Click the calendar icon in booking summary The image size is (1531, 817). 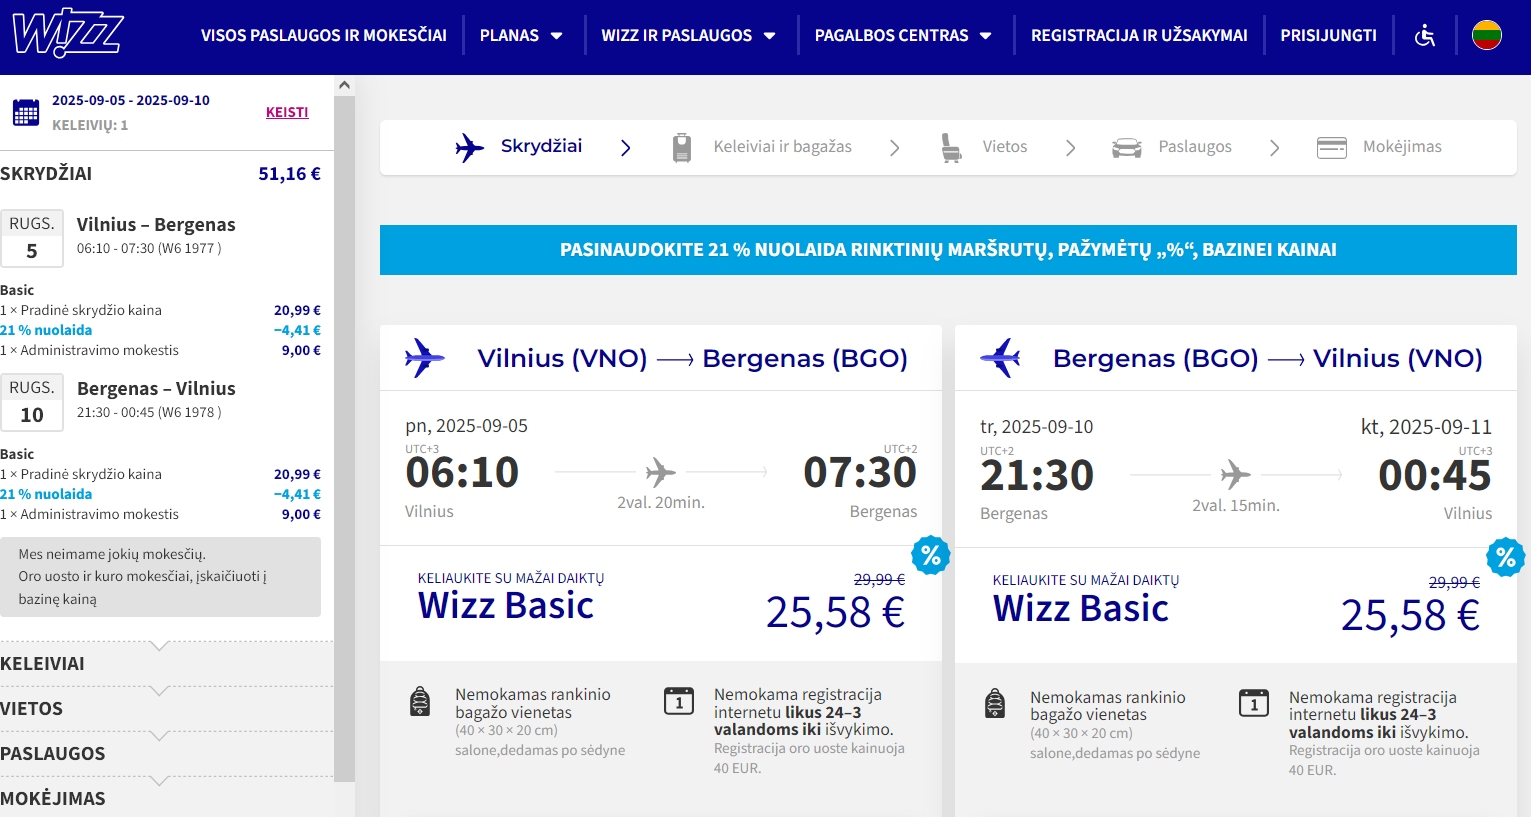pos(26,112)
